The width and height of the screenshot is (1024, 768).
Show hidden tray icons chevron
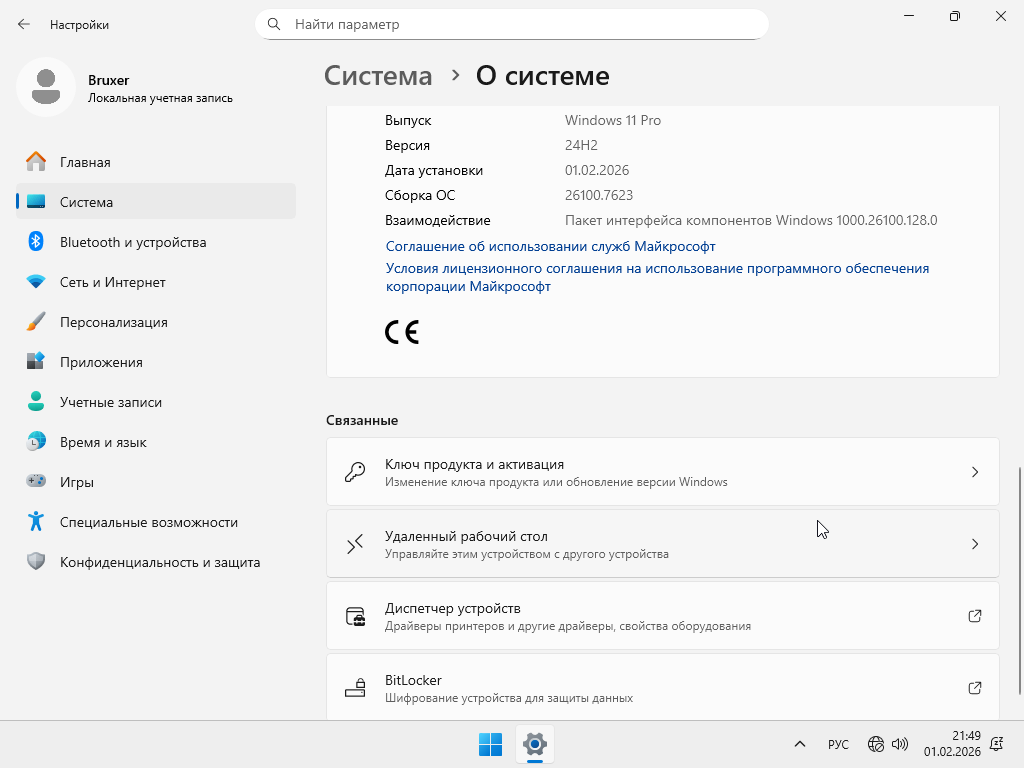point(800,744)
